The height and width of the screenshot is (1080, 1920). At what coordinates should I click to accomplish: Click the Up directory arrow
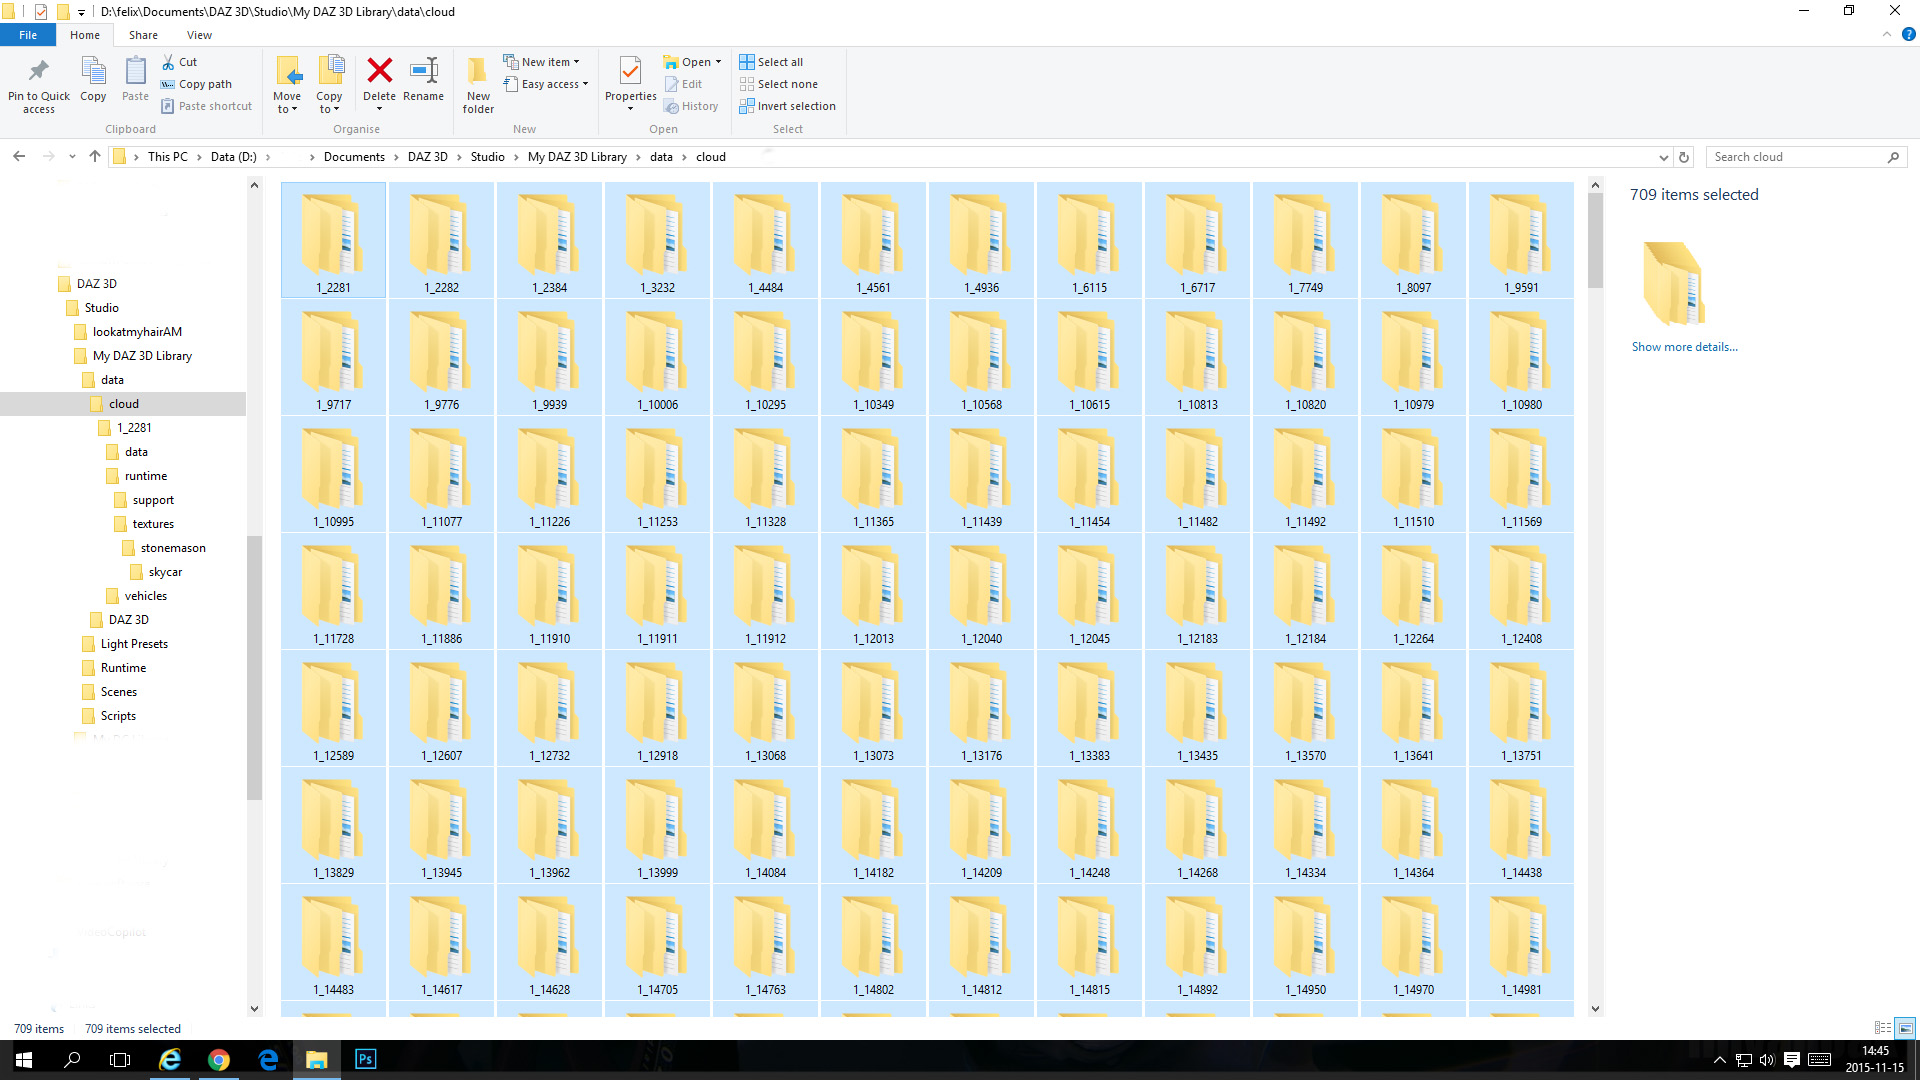(x=95, y=157)
